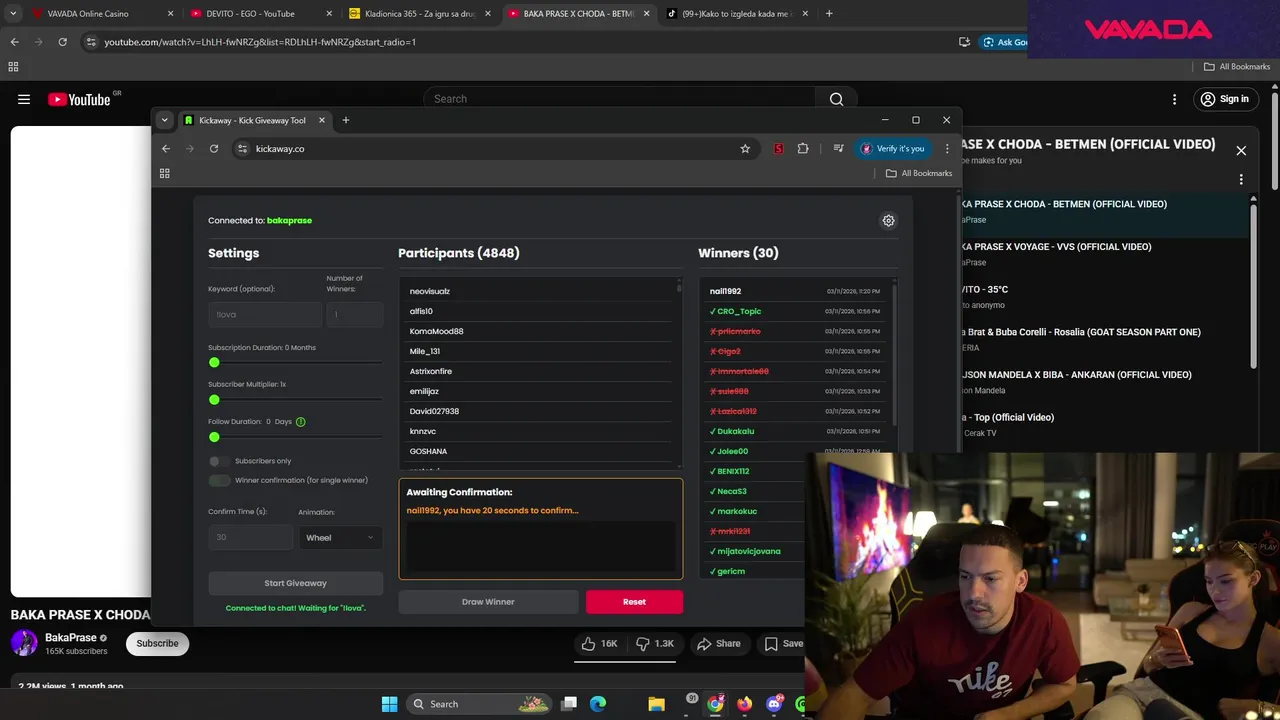The image size is (1280, 720).
Task: Switch to Kladionica 365 tab
Action: pyautogui.click(x=418, y=14)
